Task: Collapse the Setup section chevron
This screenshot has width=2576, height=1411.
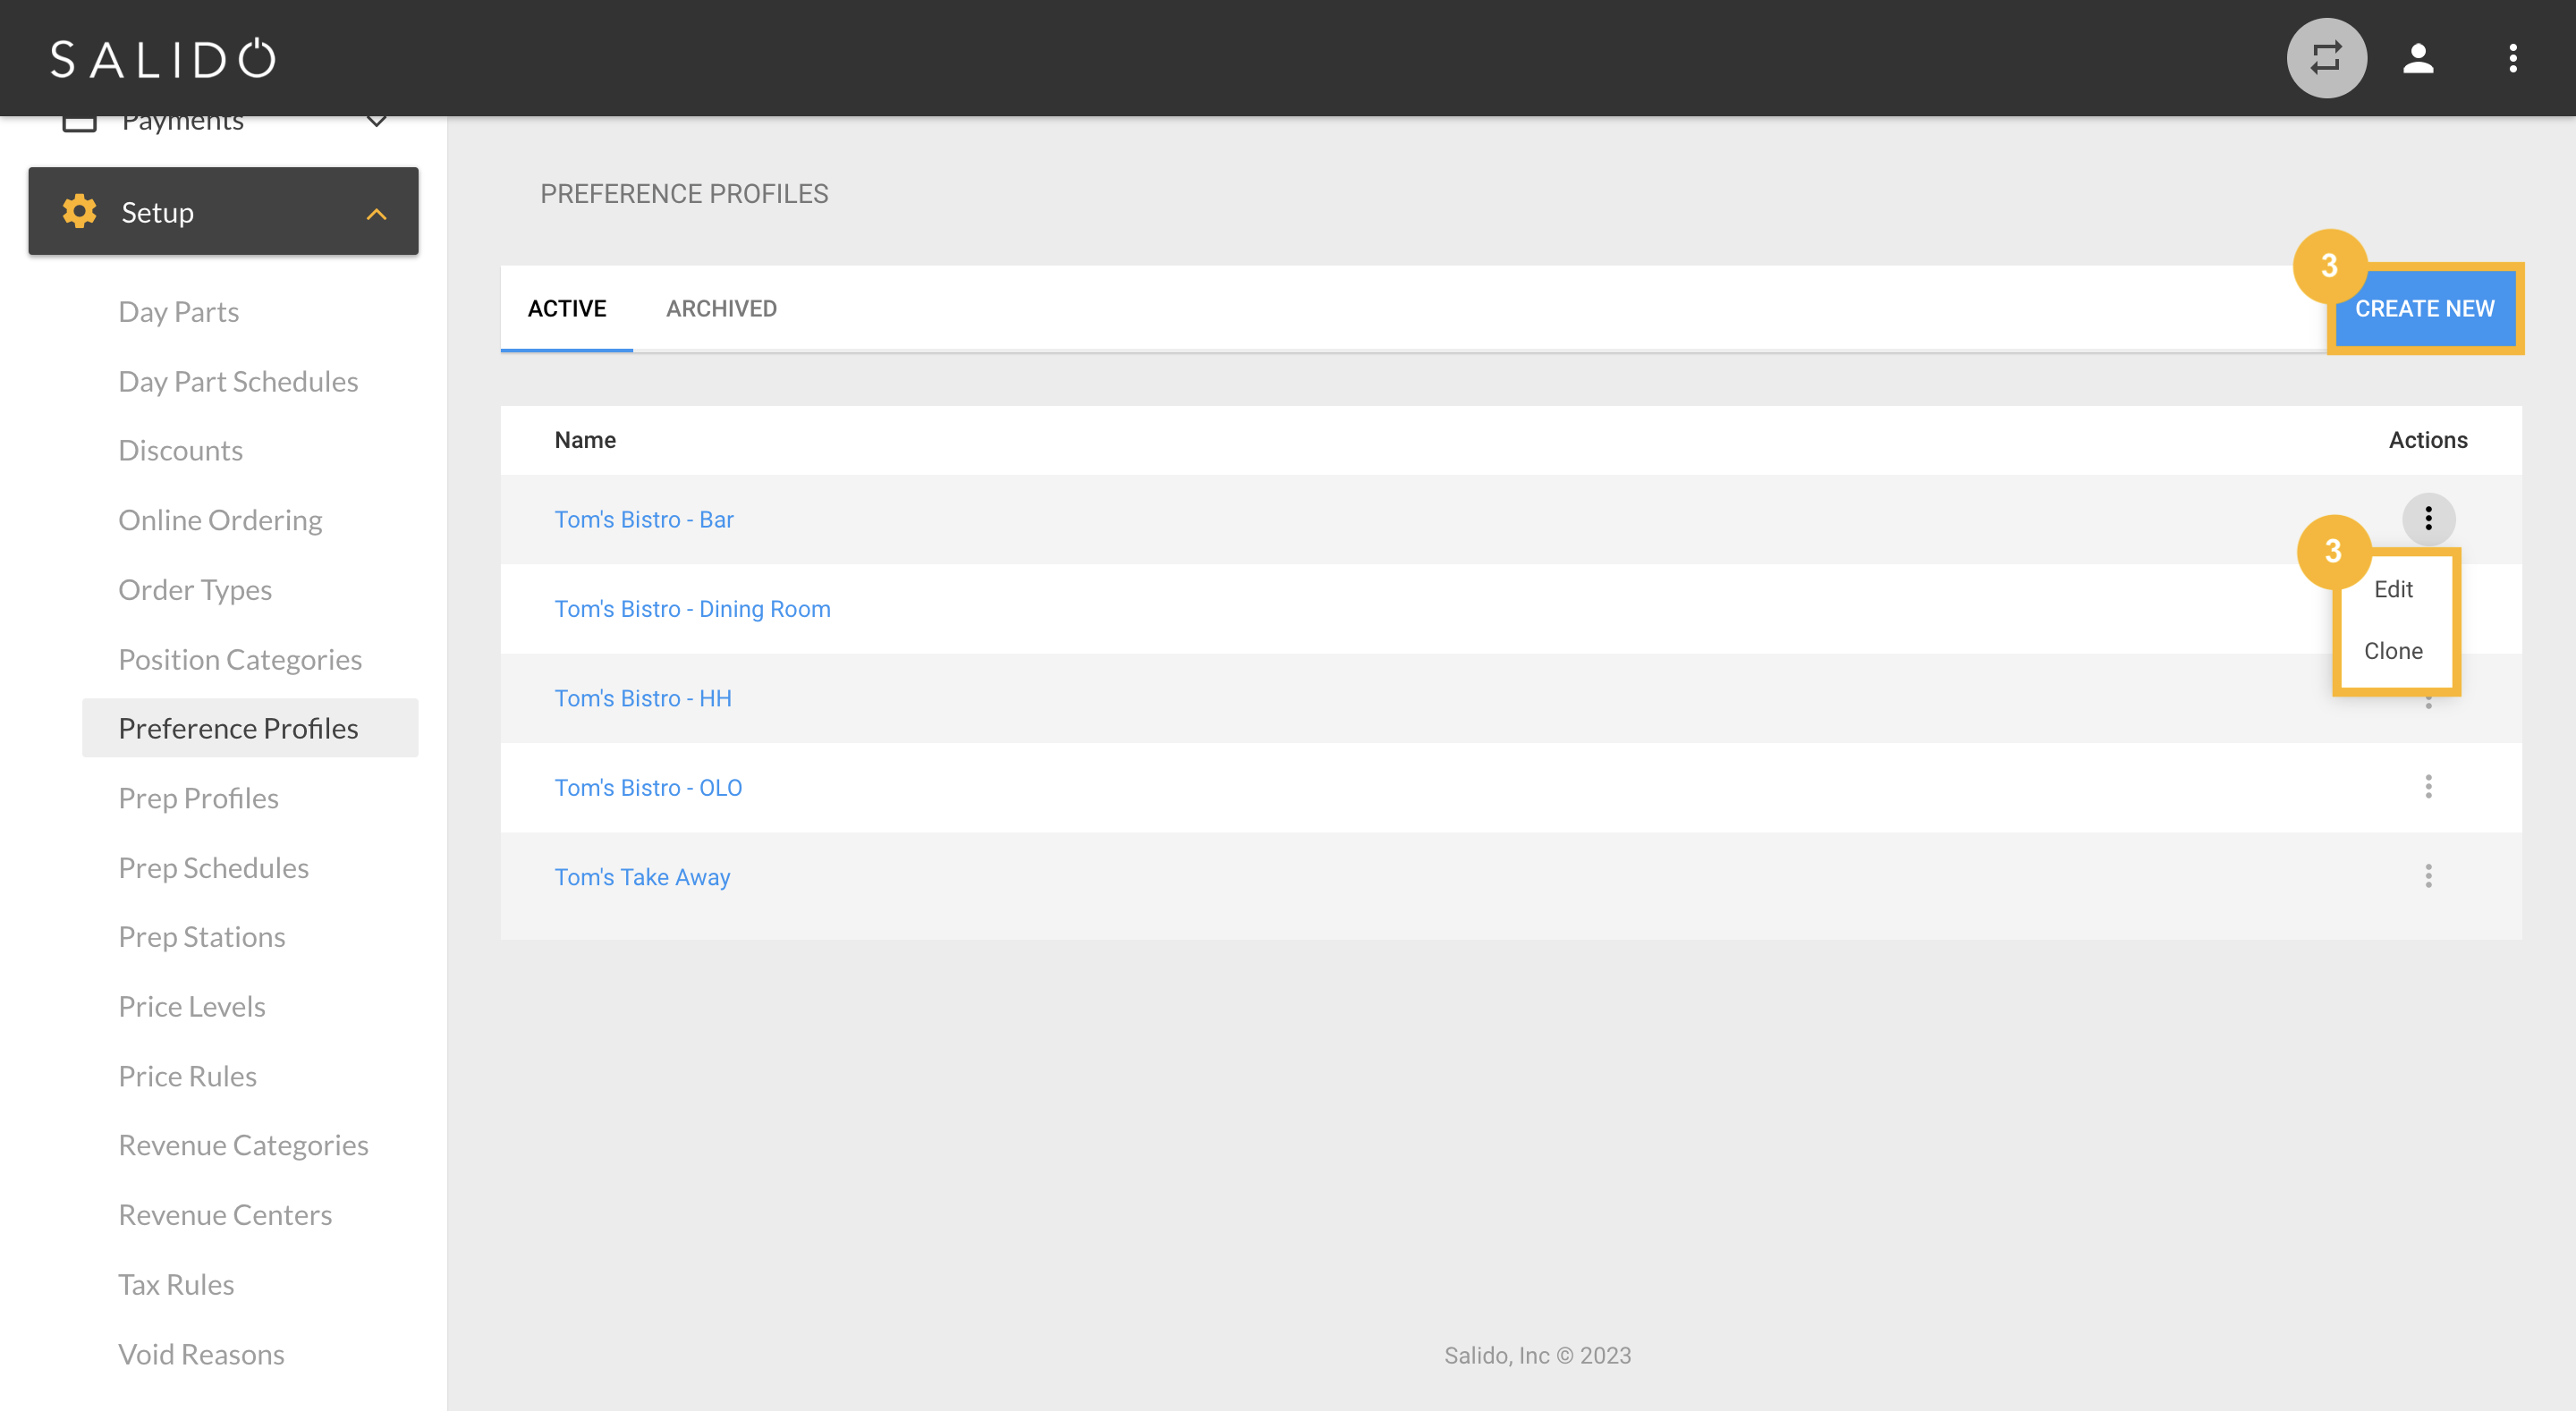Action: pyautogui.click(x=376, y=214)
